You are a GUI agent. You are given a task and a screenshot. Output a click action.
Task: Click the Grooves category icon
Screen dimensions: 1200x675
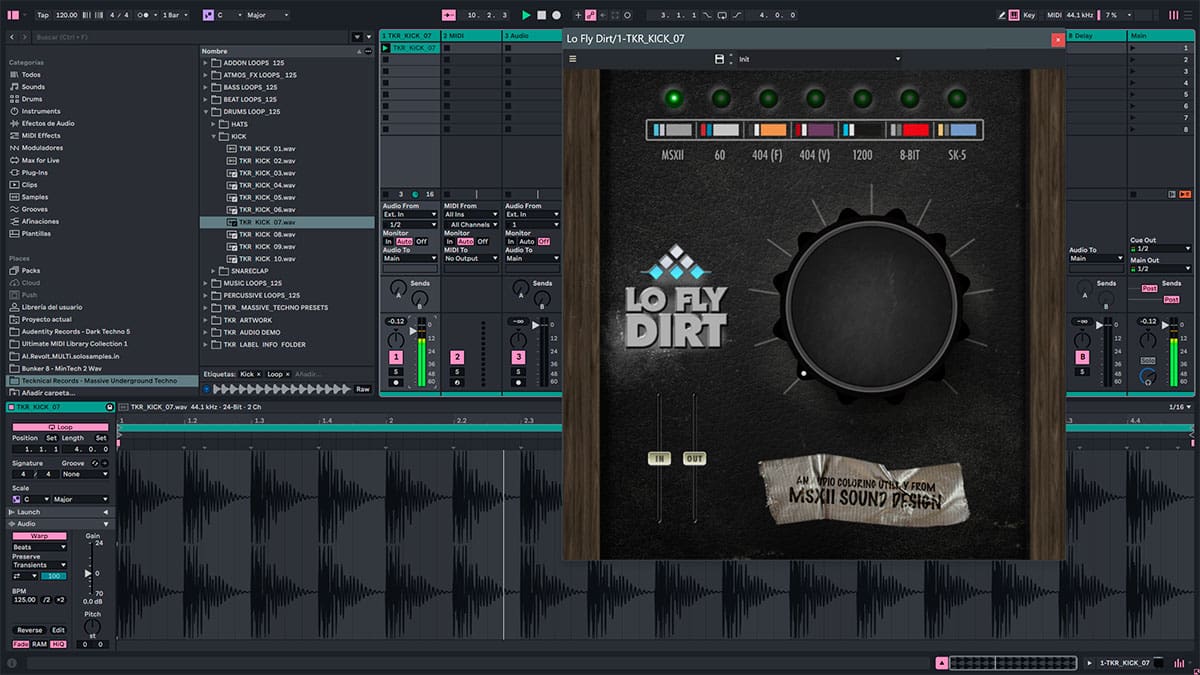tap(13, 209)
